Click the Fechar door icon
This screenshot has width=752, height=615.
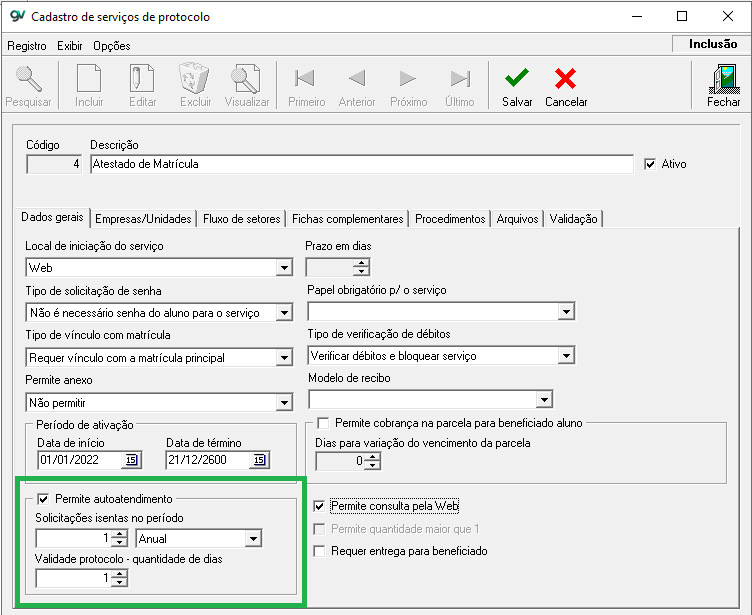point(724,79)
